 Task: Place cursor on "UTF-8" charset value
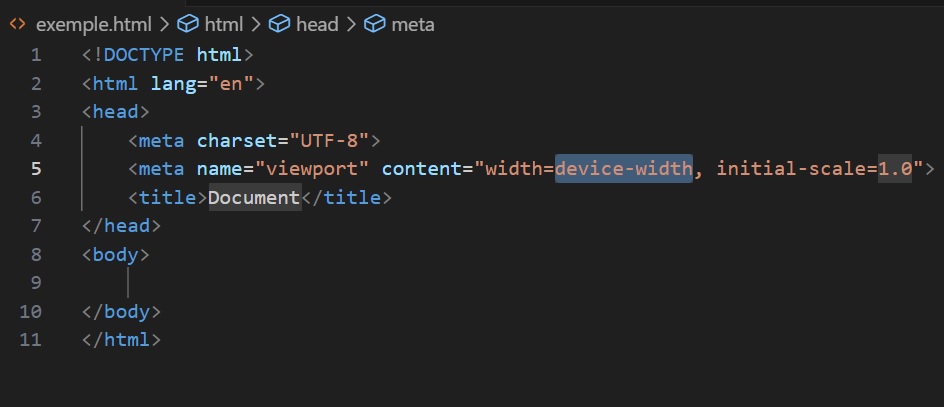[329, 140]
